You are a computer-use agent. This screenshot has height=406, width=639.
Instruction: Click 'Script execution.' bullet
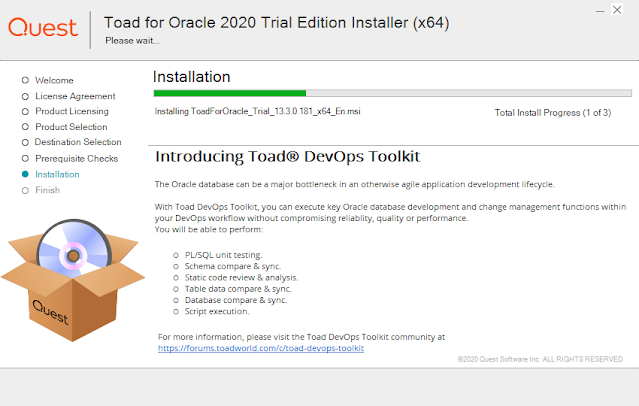click(x=217, y=311)
